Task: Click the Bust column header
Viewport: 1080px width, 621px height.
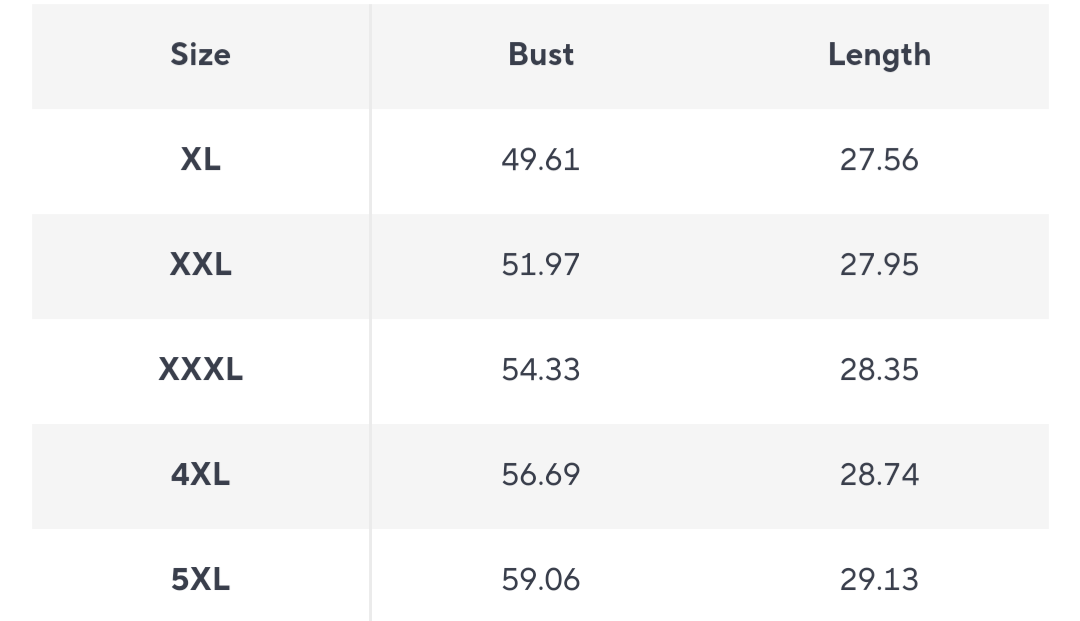Action: (x=541, y=55)
